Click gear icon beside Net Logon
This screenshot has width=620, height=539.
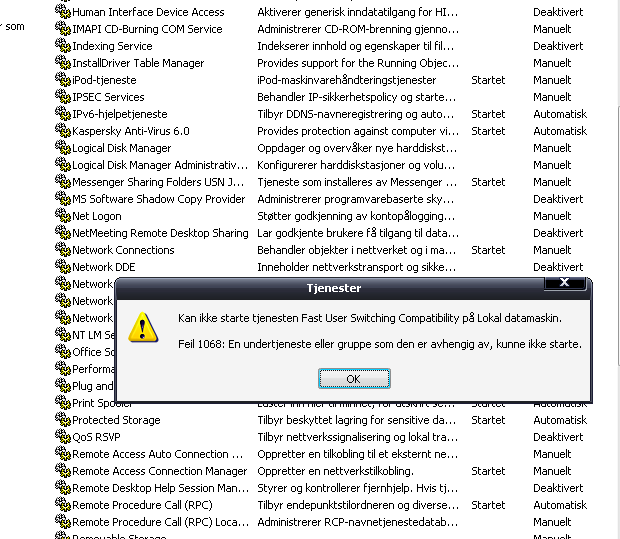[62, 216]
